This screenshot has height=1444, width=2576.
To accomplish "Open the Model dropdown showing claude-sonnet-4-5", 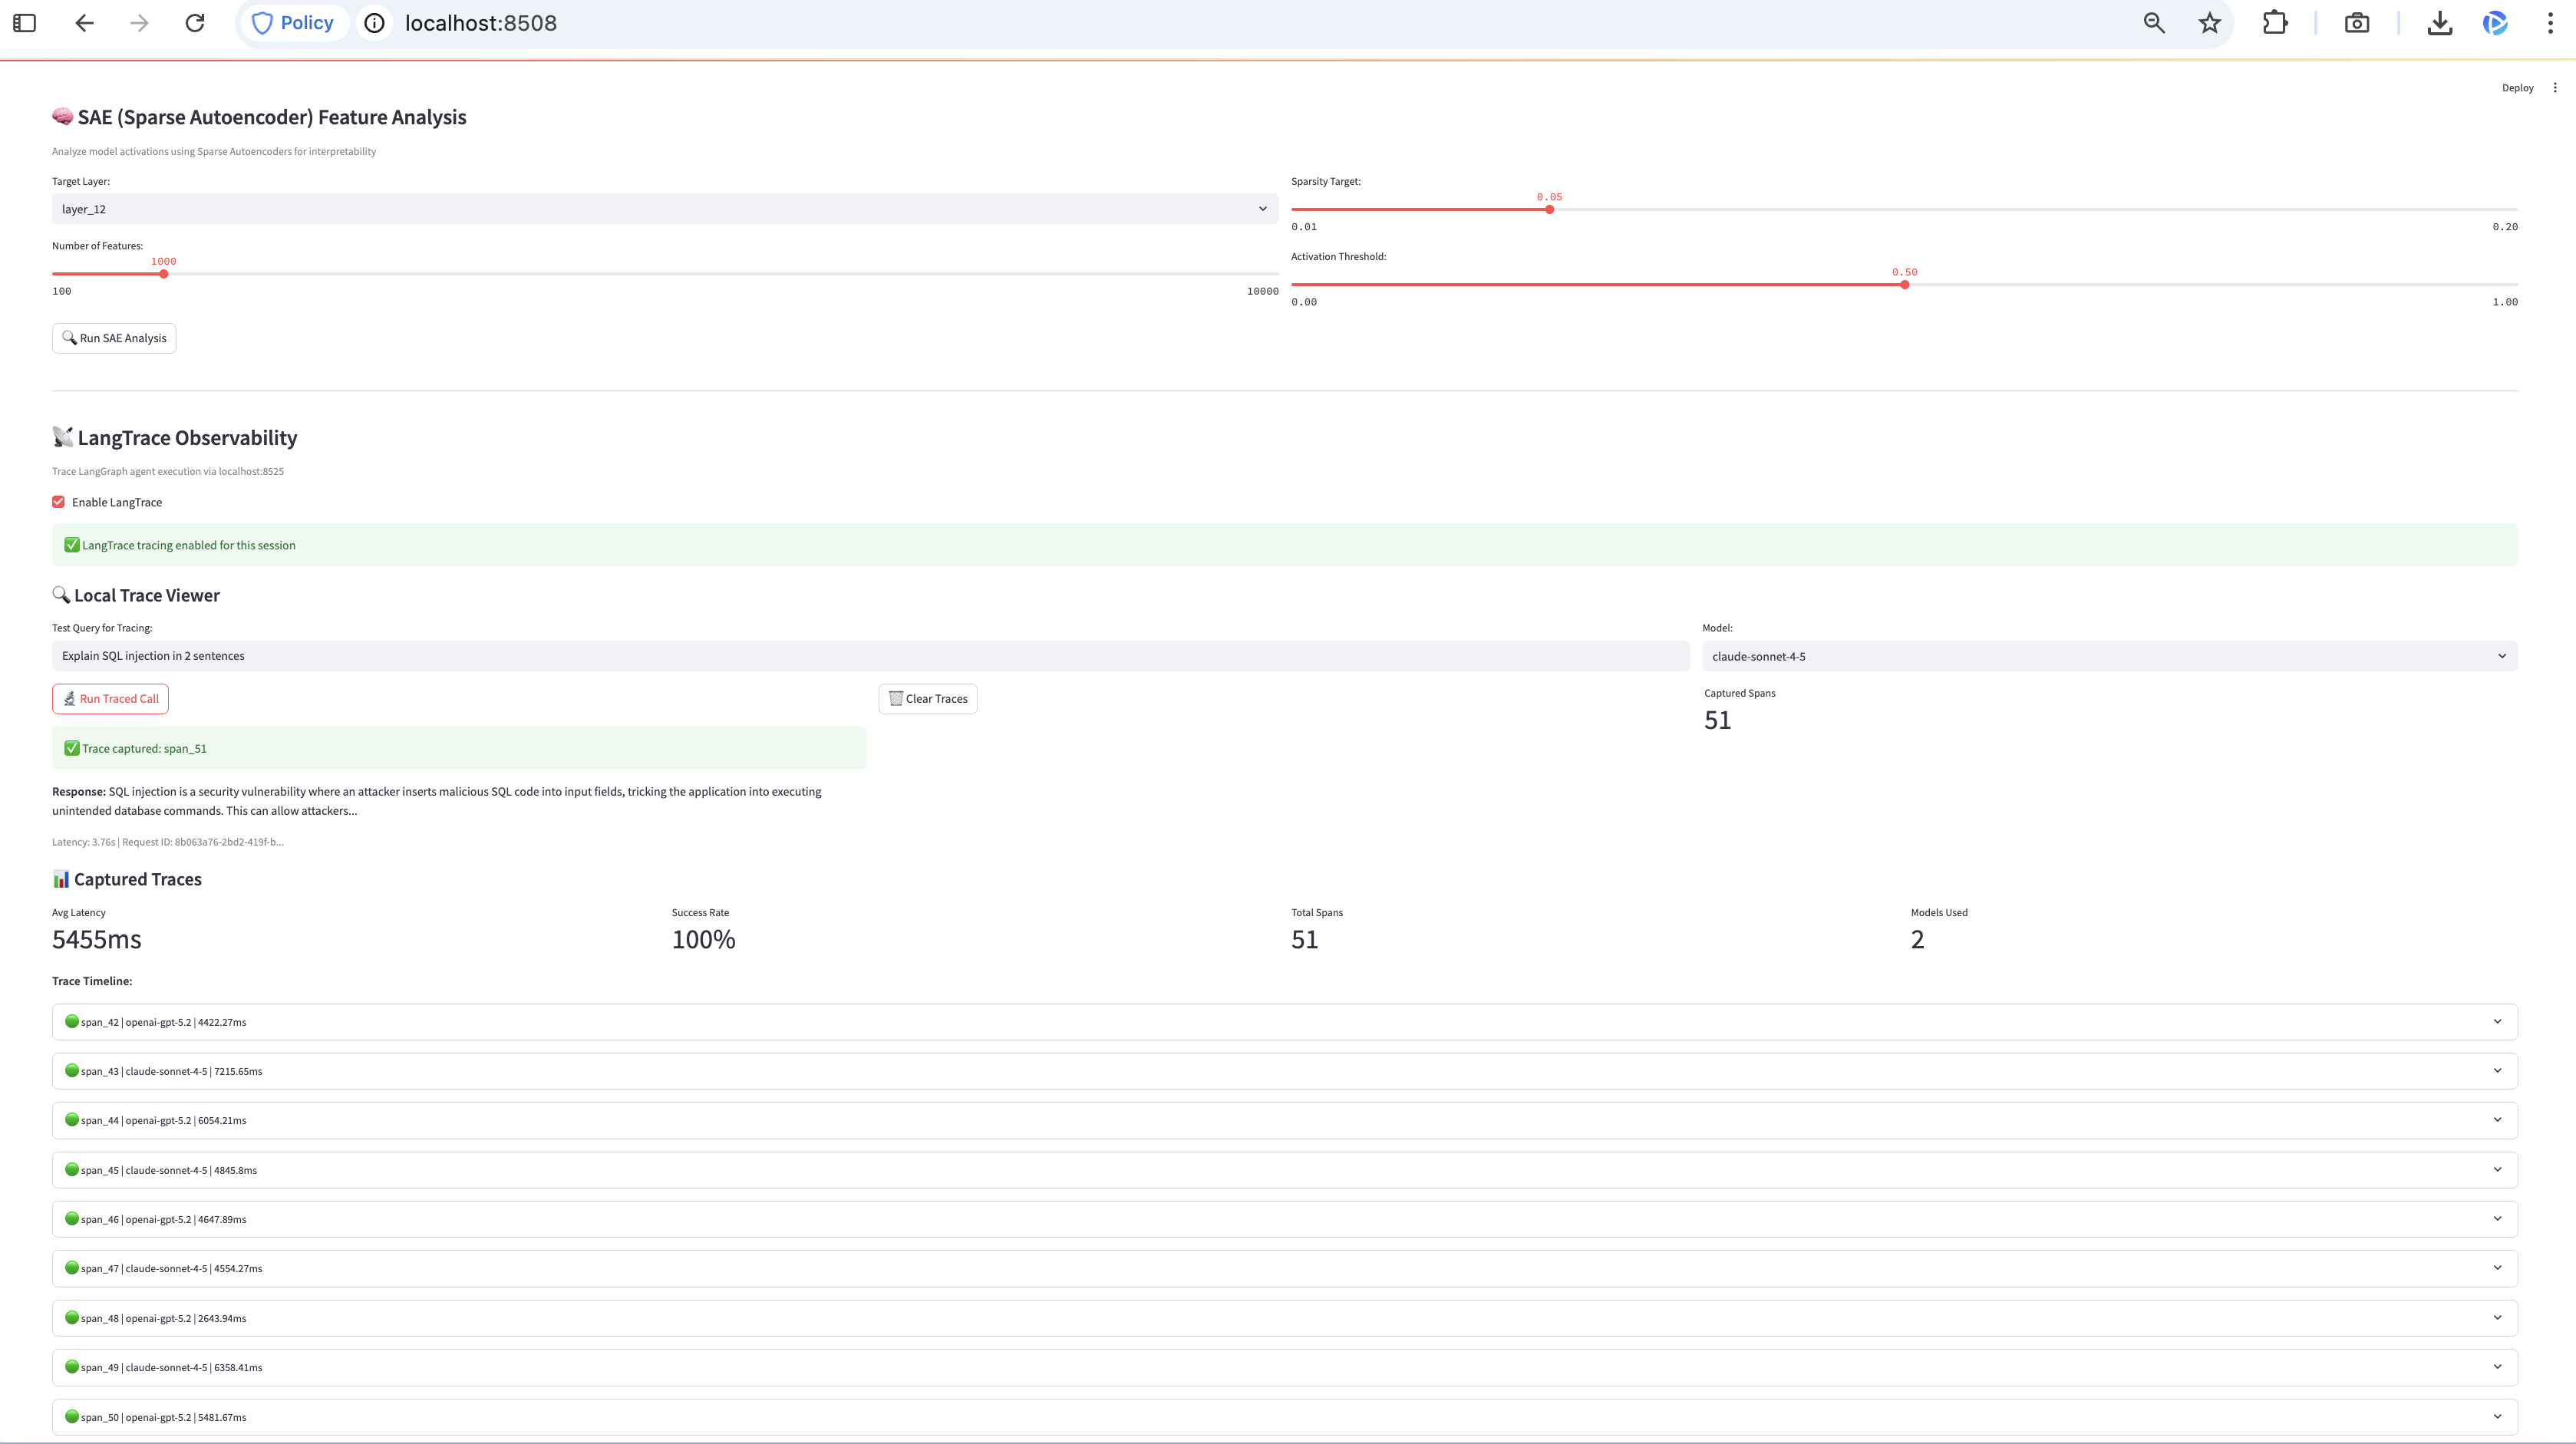I will click(2109, 656).
